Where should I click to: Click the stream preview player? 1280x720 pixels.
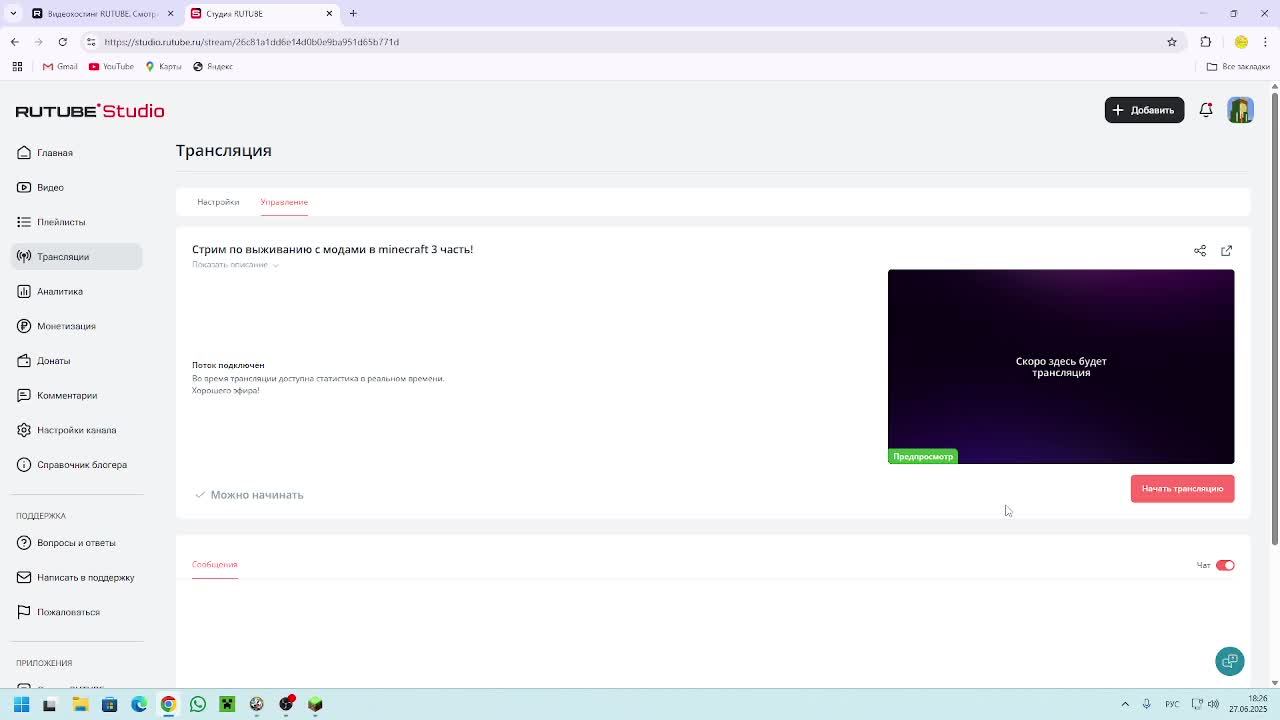pos(1061,366)
